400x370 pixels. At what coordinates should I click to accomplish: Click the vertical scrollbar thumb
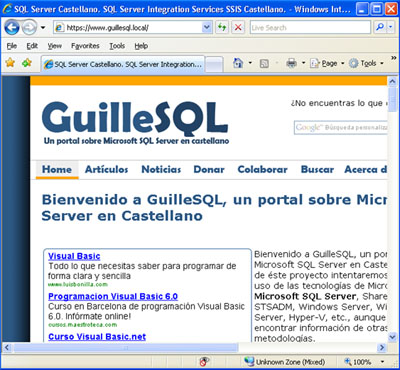tap(392, 99)
